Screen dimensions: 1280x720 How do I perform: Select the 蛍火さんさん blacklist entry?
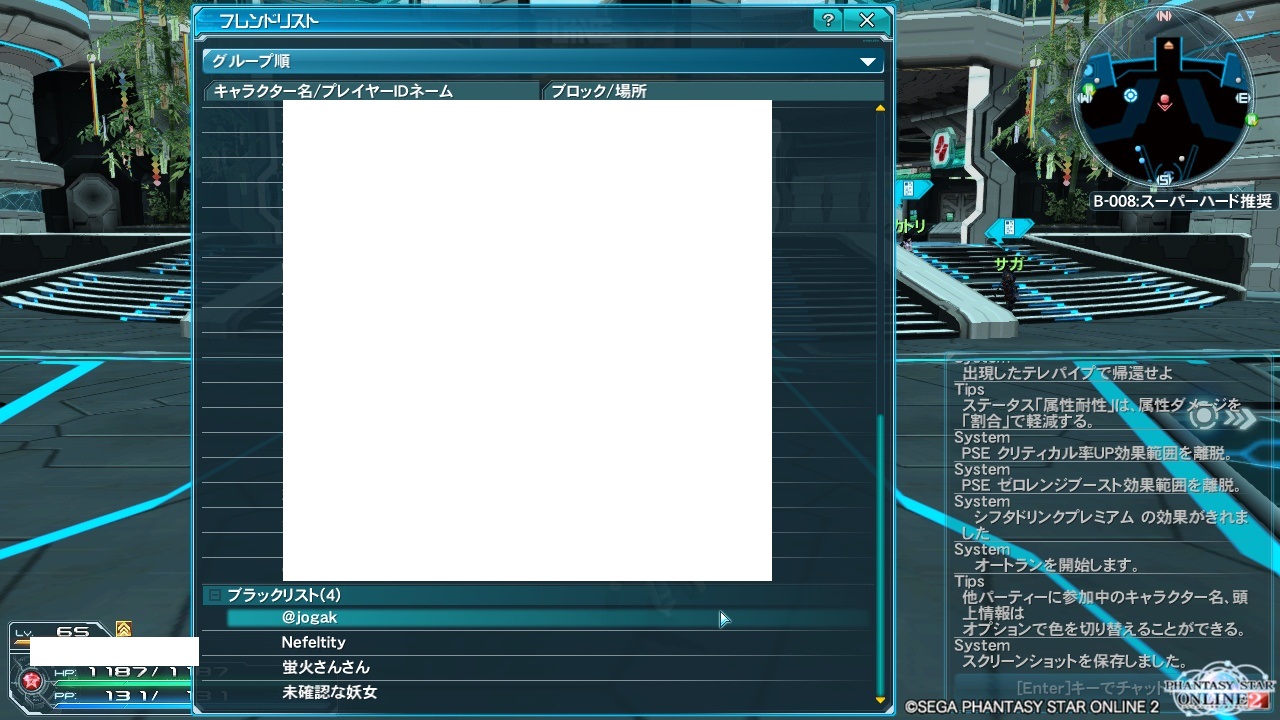[548, 667]
